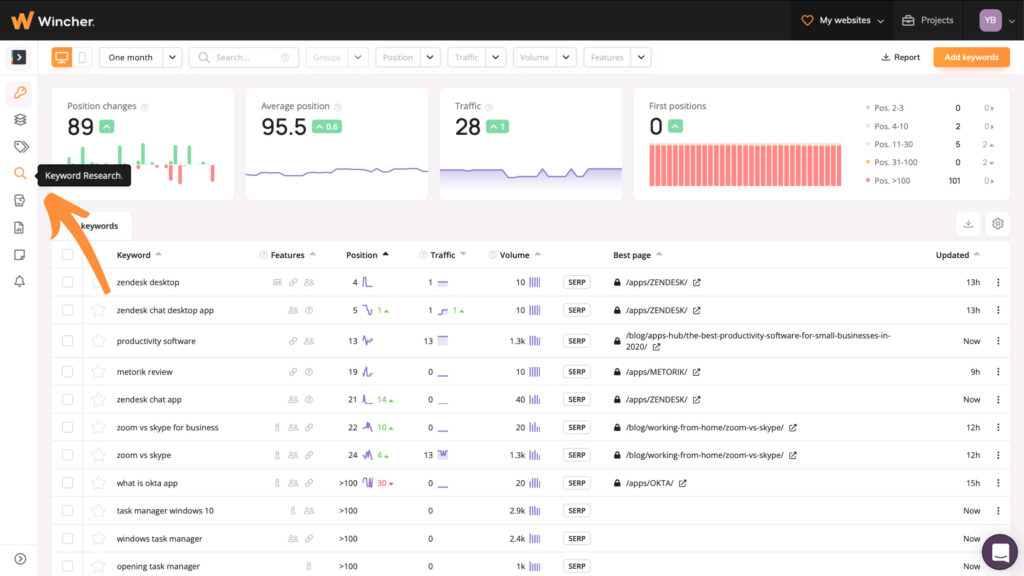Open SERP for windows task manager
The width and height of the screenshot is (1024, 576).
[x=577, y=539]
